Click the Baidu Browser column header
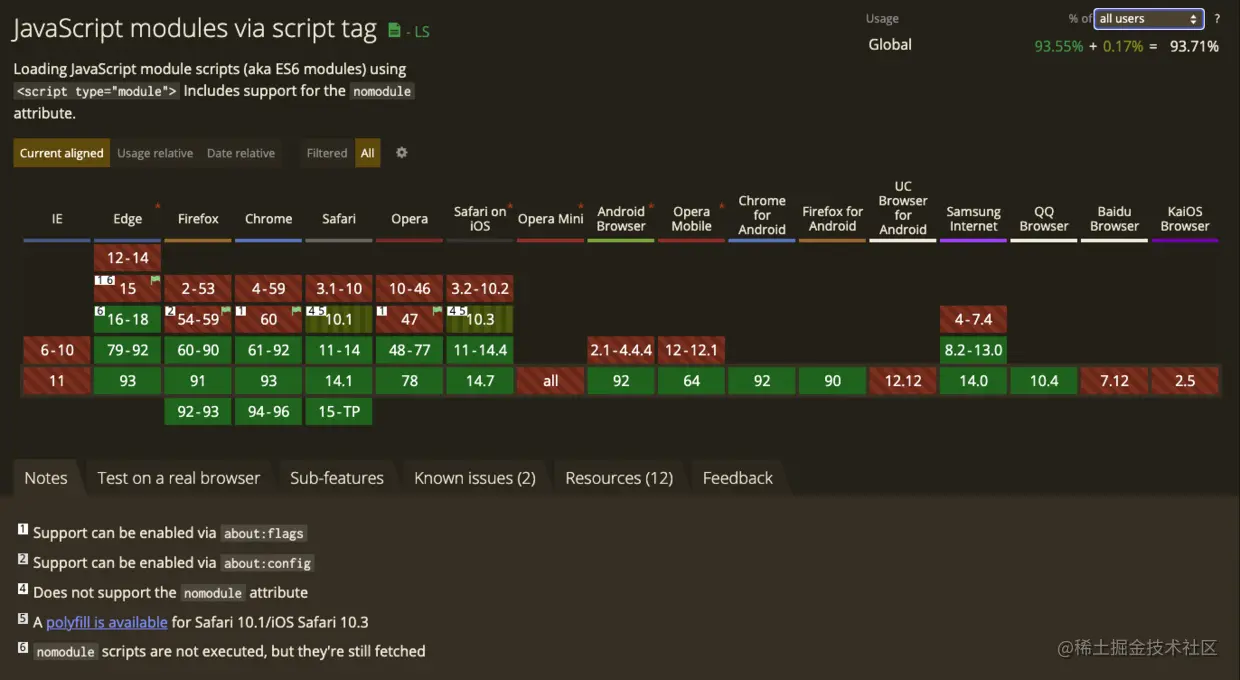 pos(1115,219)
